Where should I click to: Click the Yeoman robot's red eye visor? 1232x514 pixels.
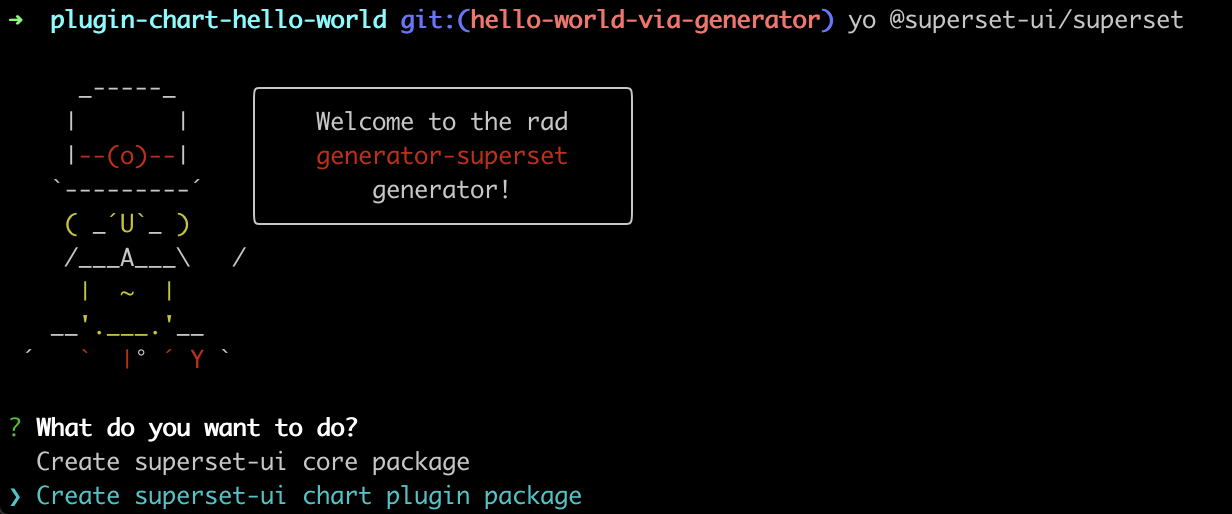click(127, 156)
